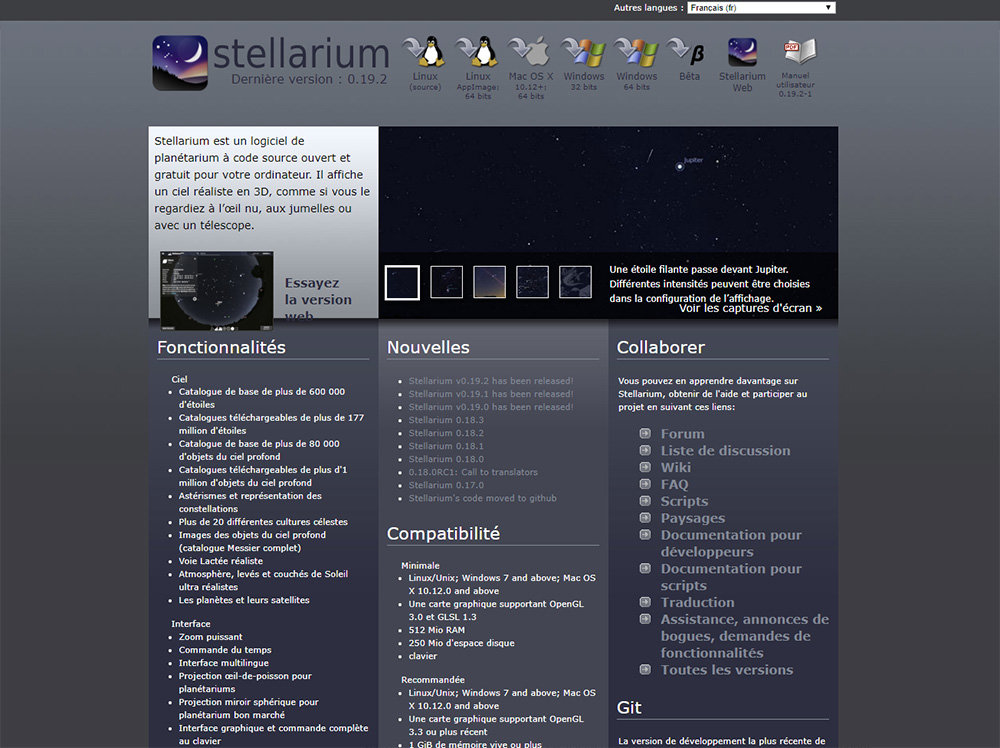Screen dimensions: 1000x748
Task: Open 'Voir les captures d'écran'
Action: [x=749, y=308]
